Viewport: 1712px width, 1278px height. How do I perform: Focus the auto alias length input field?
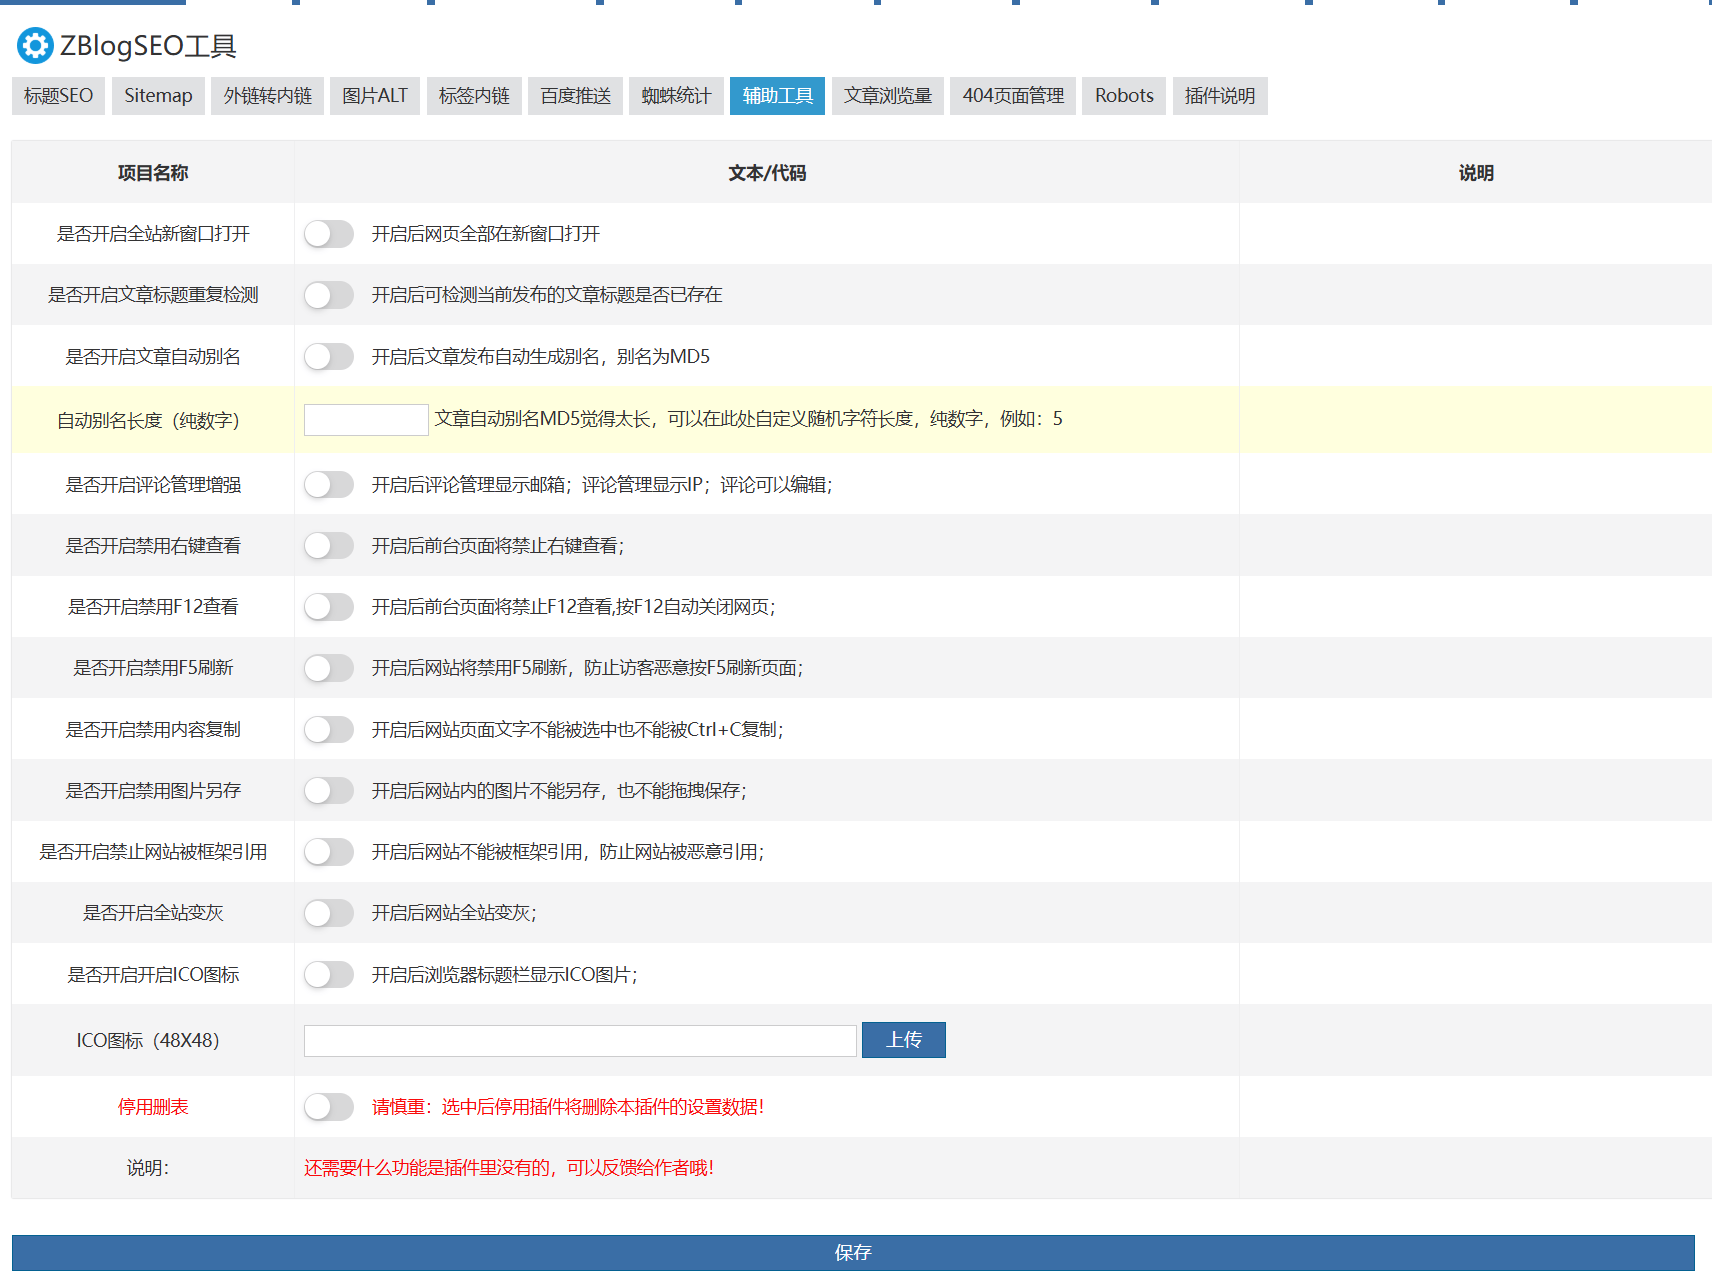pyautogui.click(x=366, y=420)
